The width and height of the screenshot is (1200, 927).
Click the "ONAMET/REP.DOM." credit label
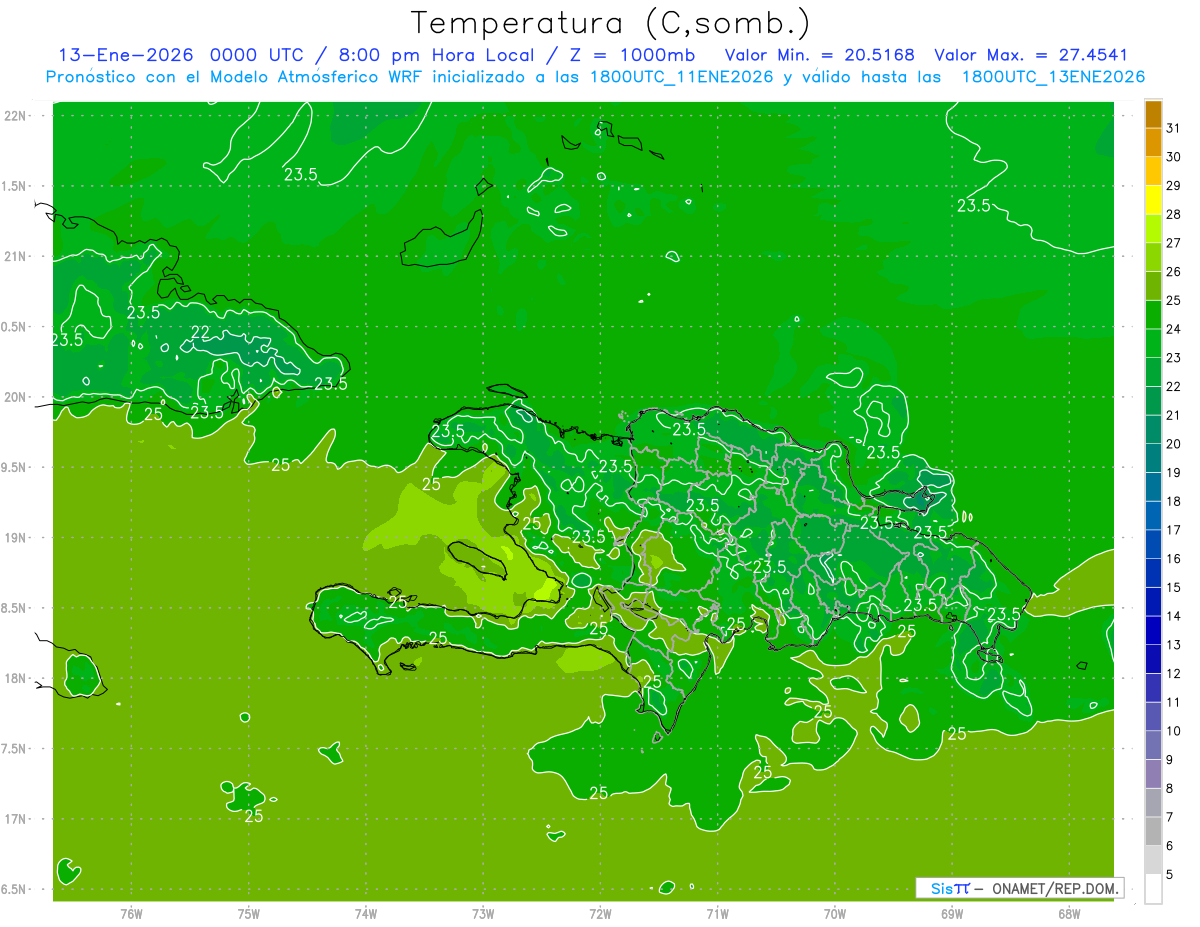(x=1054, y=888)
